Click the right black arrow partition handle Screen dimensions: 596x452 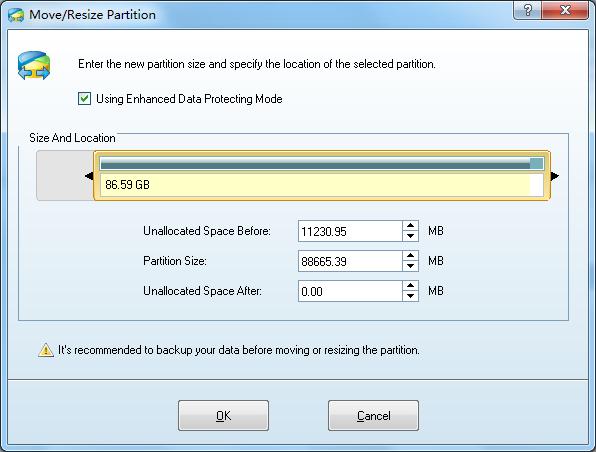555,176
